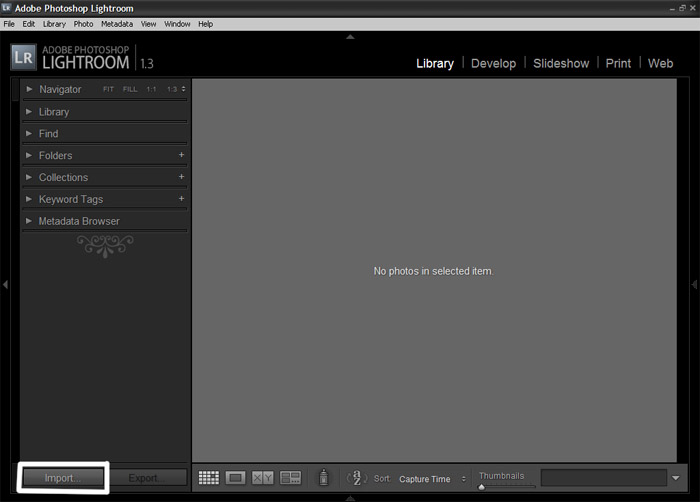Minimize the Lightroom window

(672, 8)
